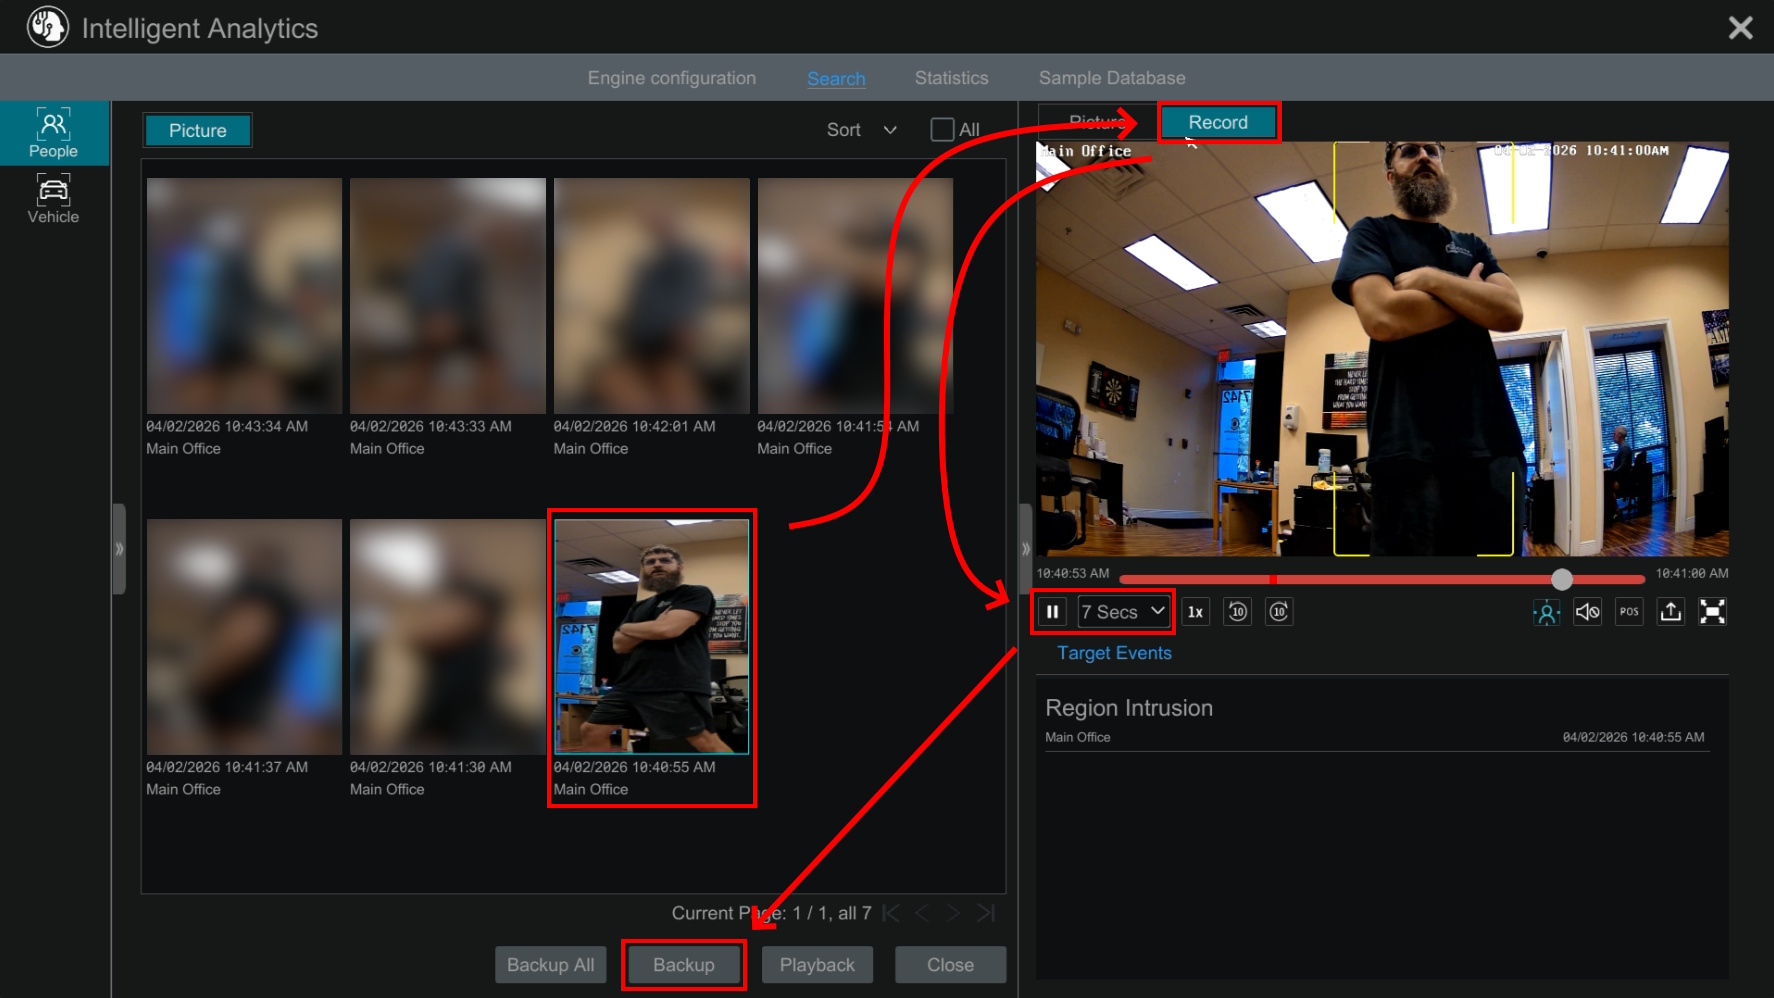Viewport: 1774px width, 998px height.
Task: Click the export clip icon
Action: 1670,612
